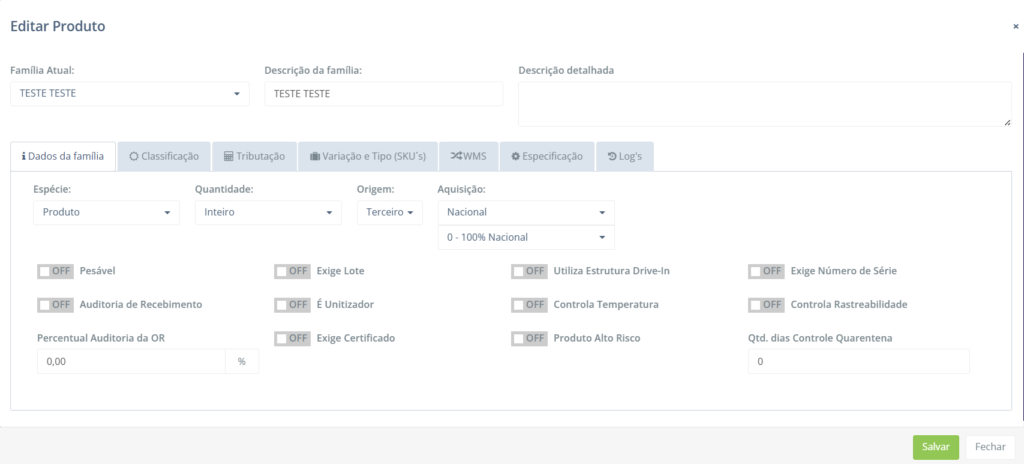The image size is (1024, 464).
Task: Click the Descrição detalhada text area
Action: (764, 104)
